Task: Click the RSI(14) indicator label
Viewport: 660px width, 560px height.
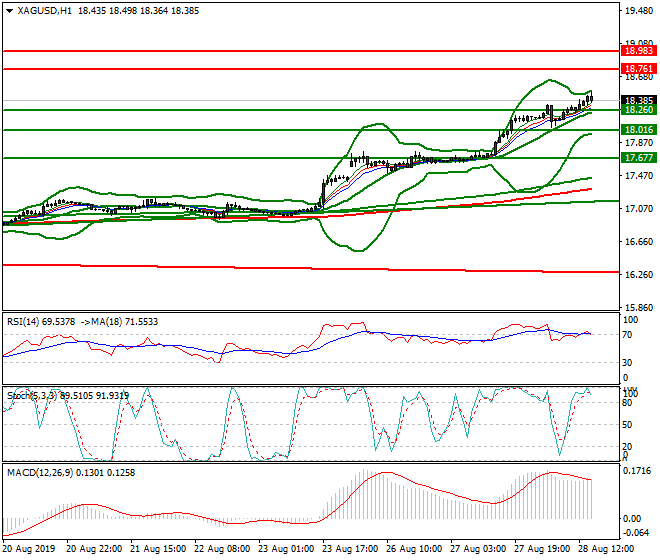Action: 24,322
